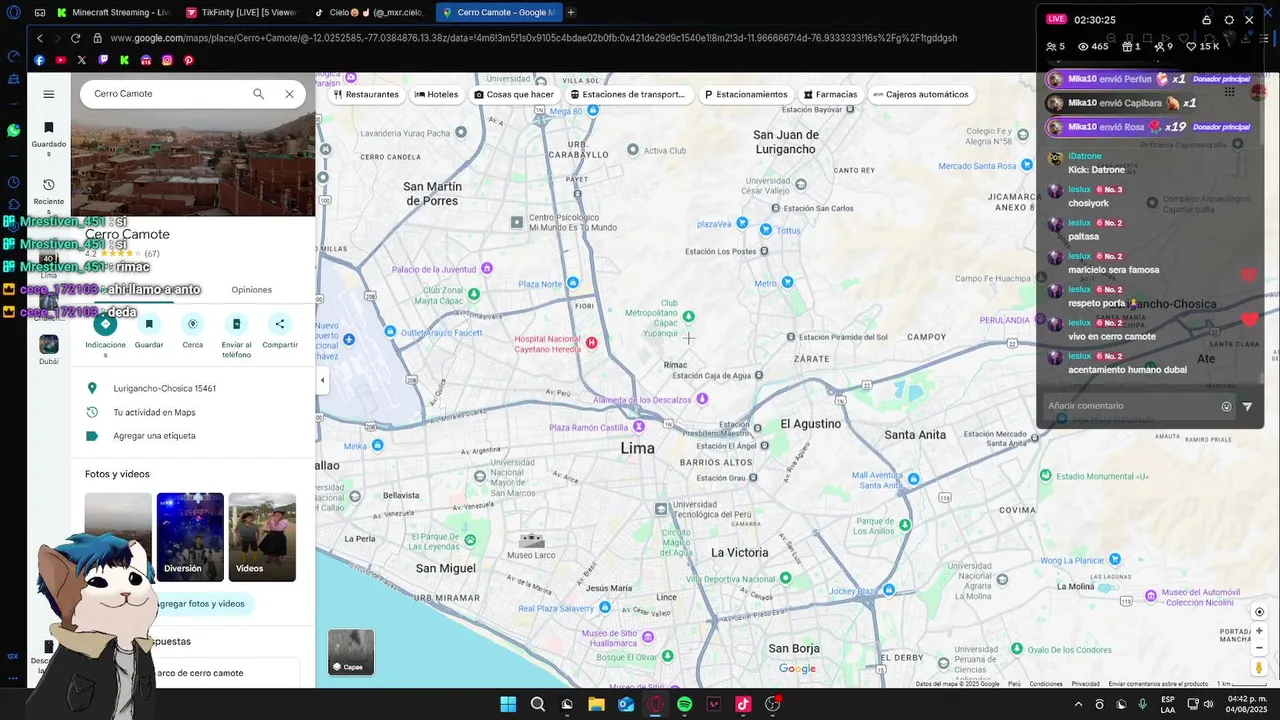Screen dimensions: 1280x720
Task: Select the Cajeros automáticos chip
Action: click(x=920, y=94)
